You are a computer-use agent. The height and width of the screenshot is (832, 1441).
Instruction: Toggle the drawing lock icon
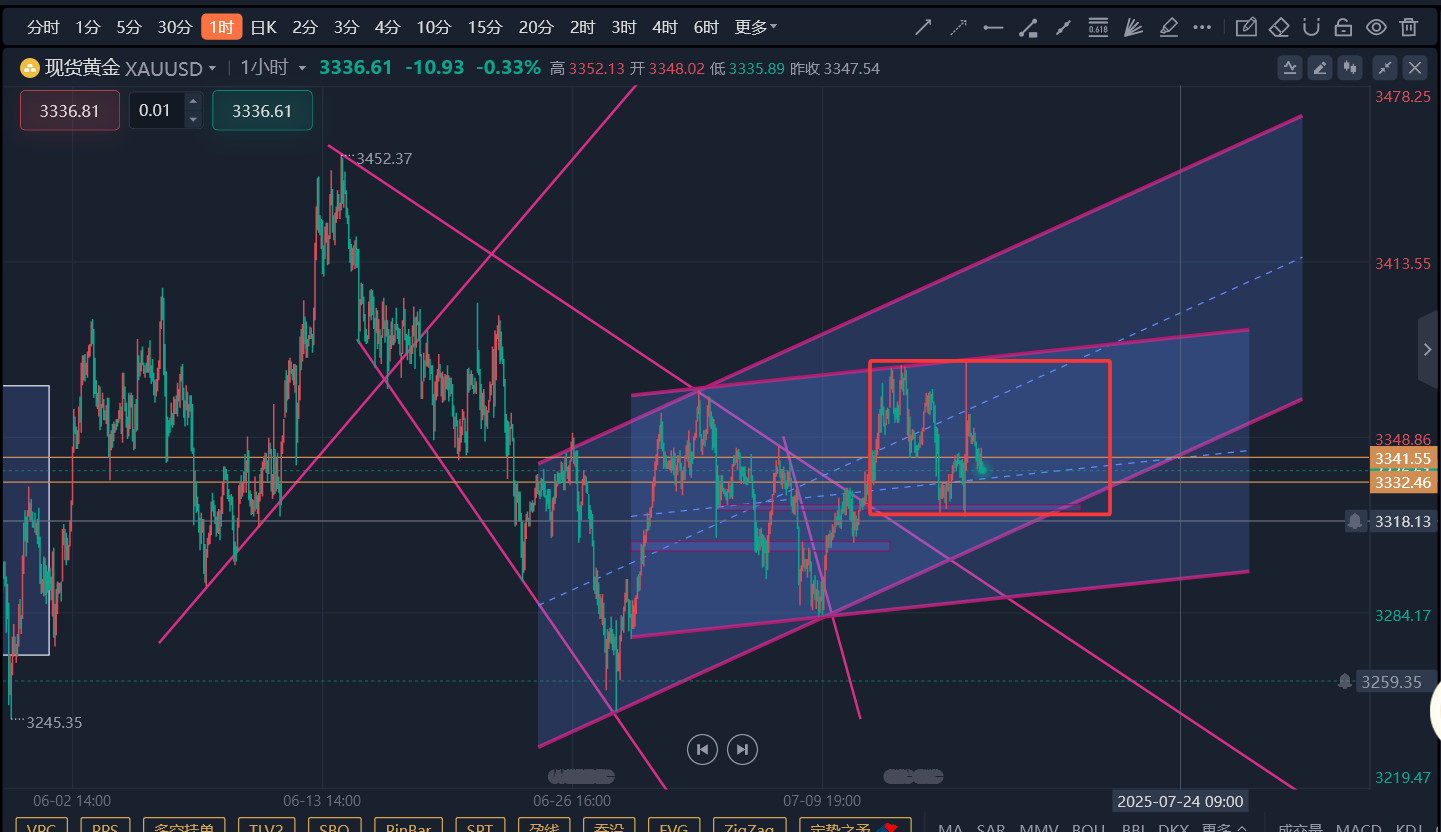[1343, 27]
